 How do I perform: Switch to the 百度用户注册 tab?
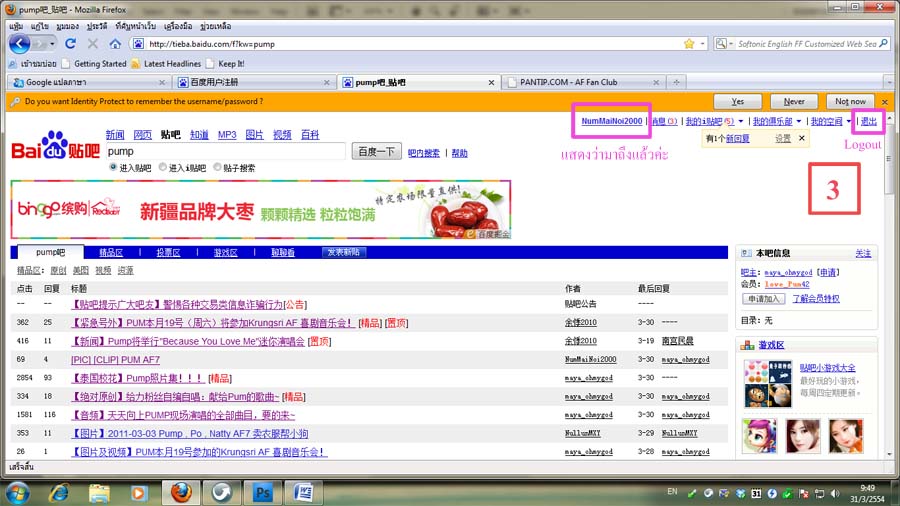click(254, 83)
